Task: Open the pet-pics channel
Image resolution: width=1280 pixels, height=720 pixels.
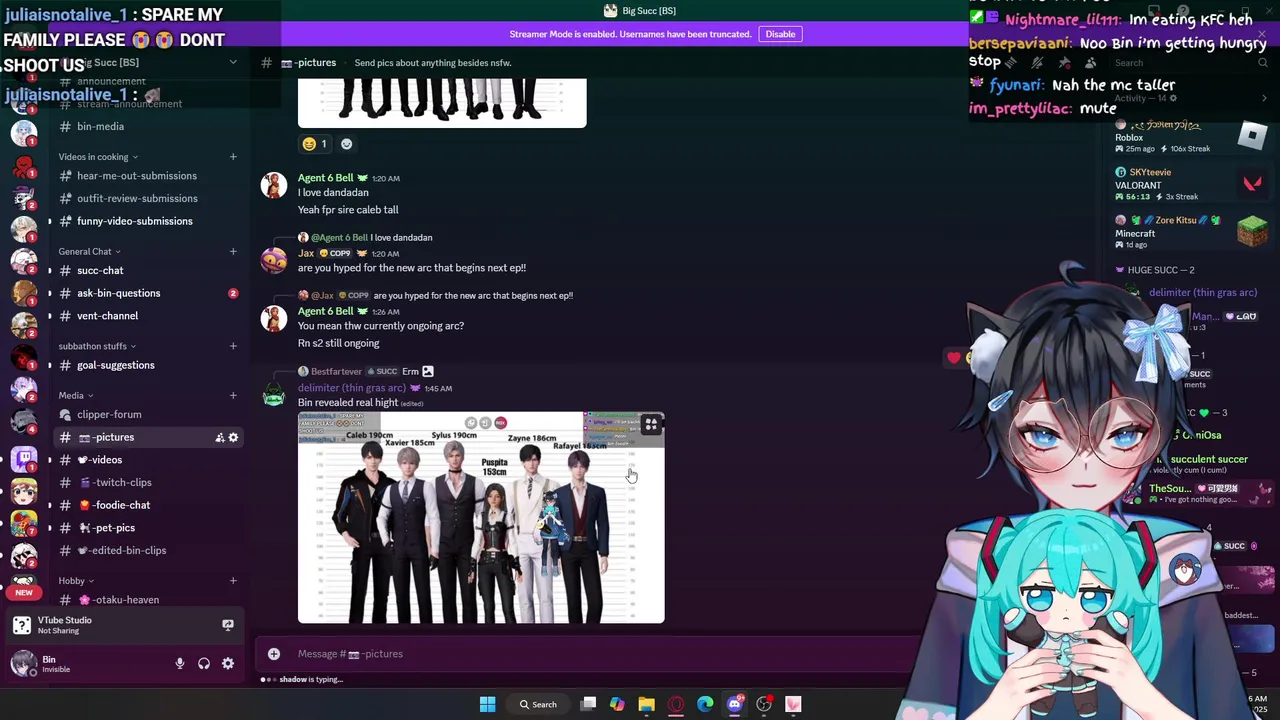Action: (148, 528)
